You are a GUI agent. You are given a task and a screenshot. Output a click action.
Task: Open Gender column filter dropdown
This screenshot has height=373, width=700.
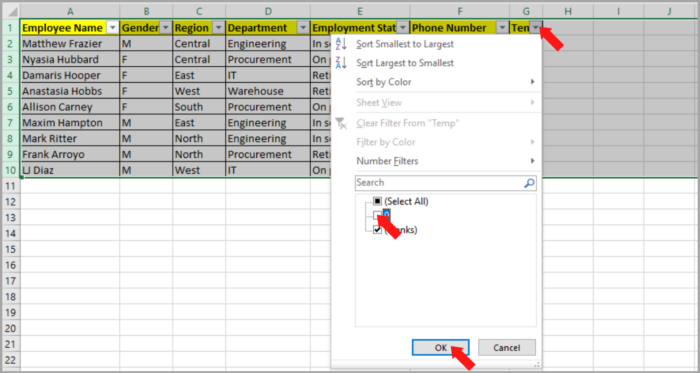[x=166, y=28]
